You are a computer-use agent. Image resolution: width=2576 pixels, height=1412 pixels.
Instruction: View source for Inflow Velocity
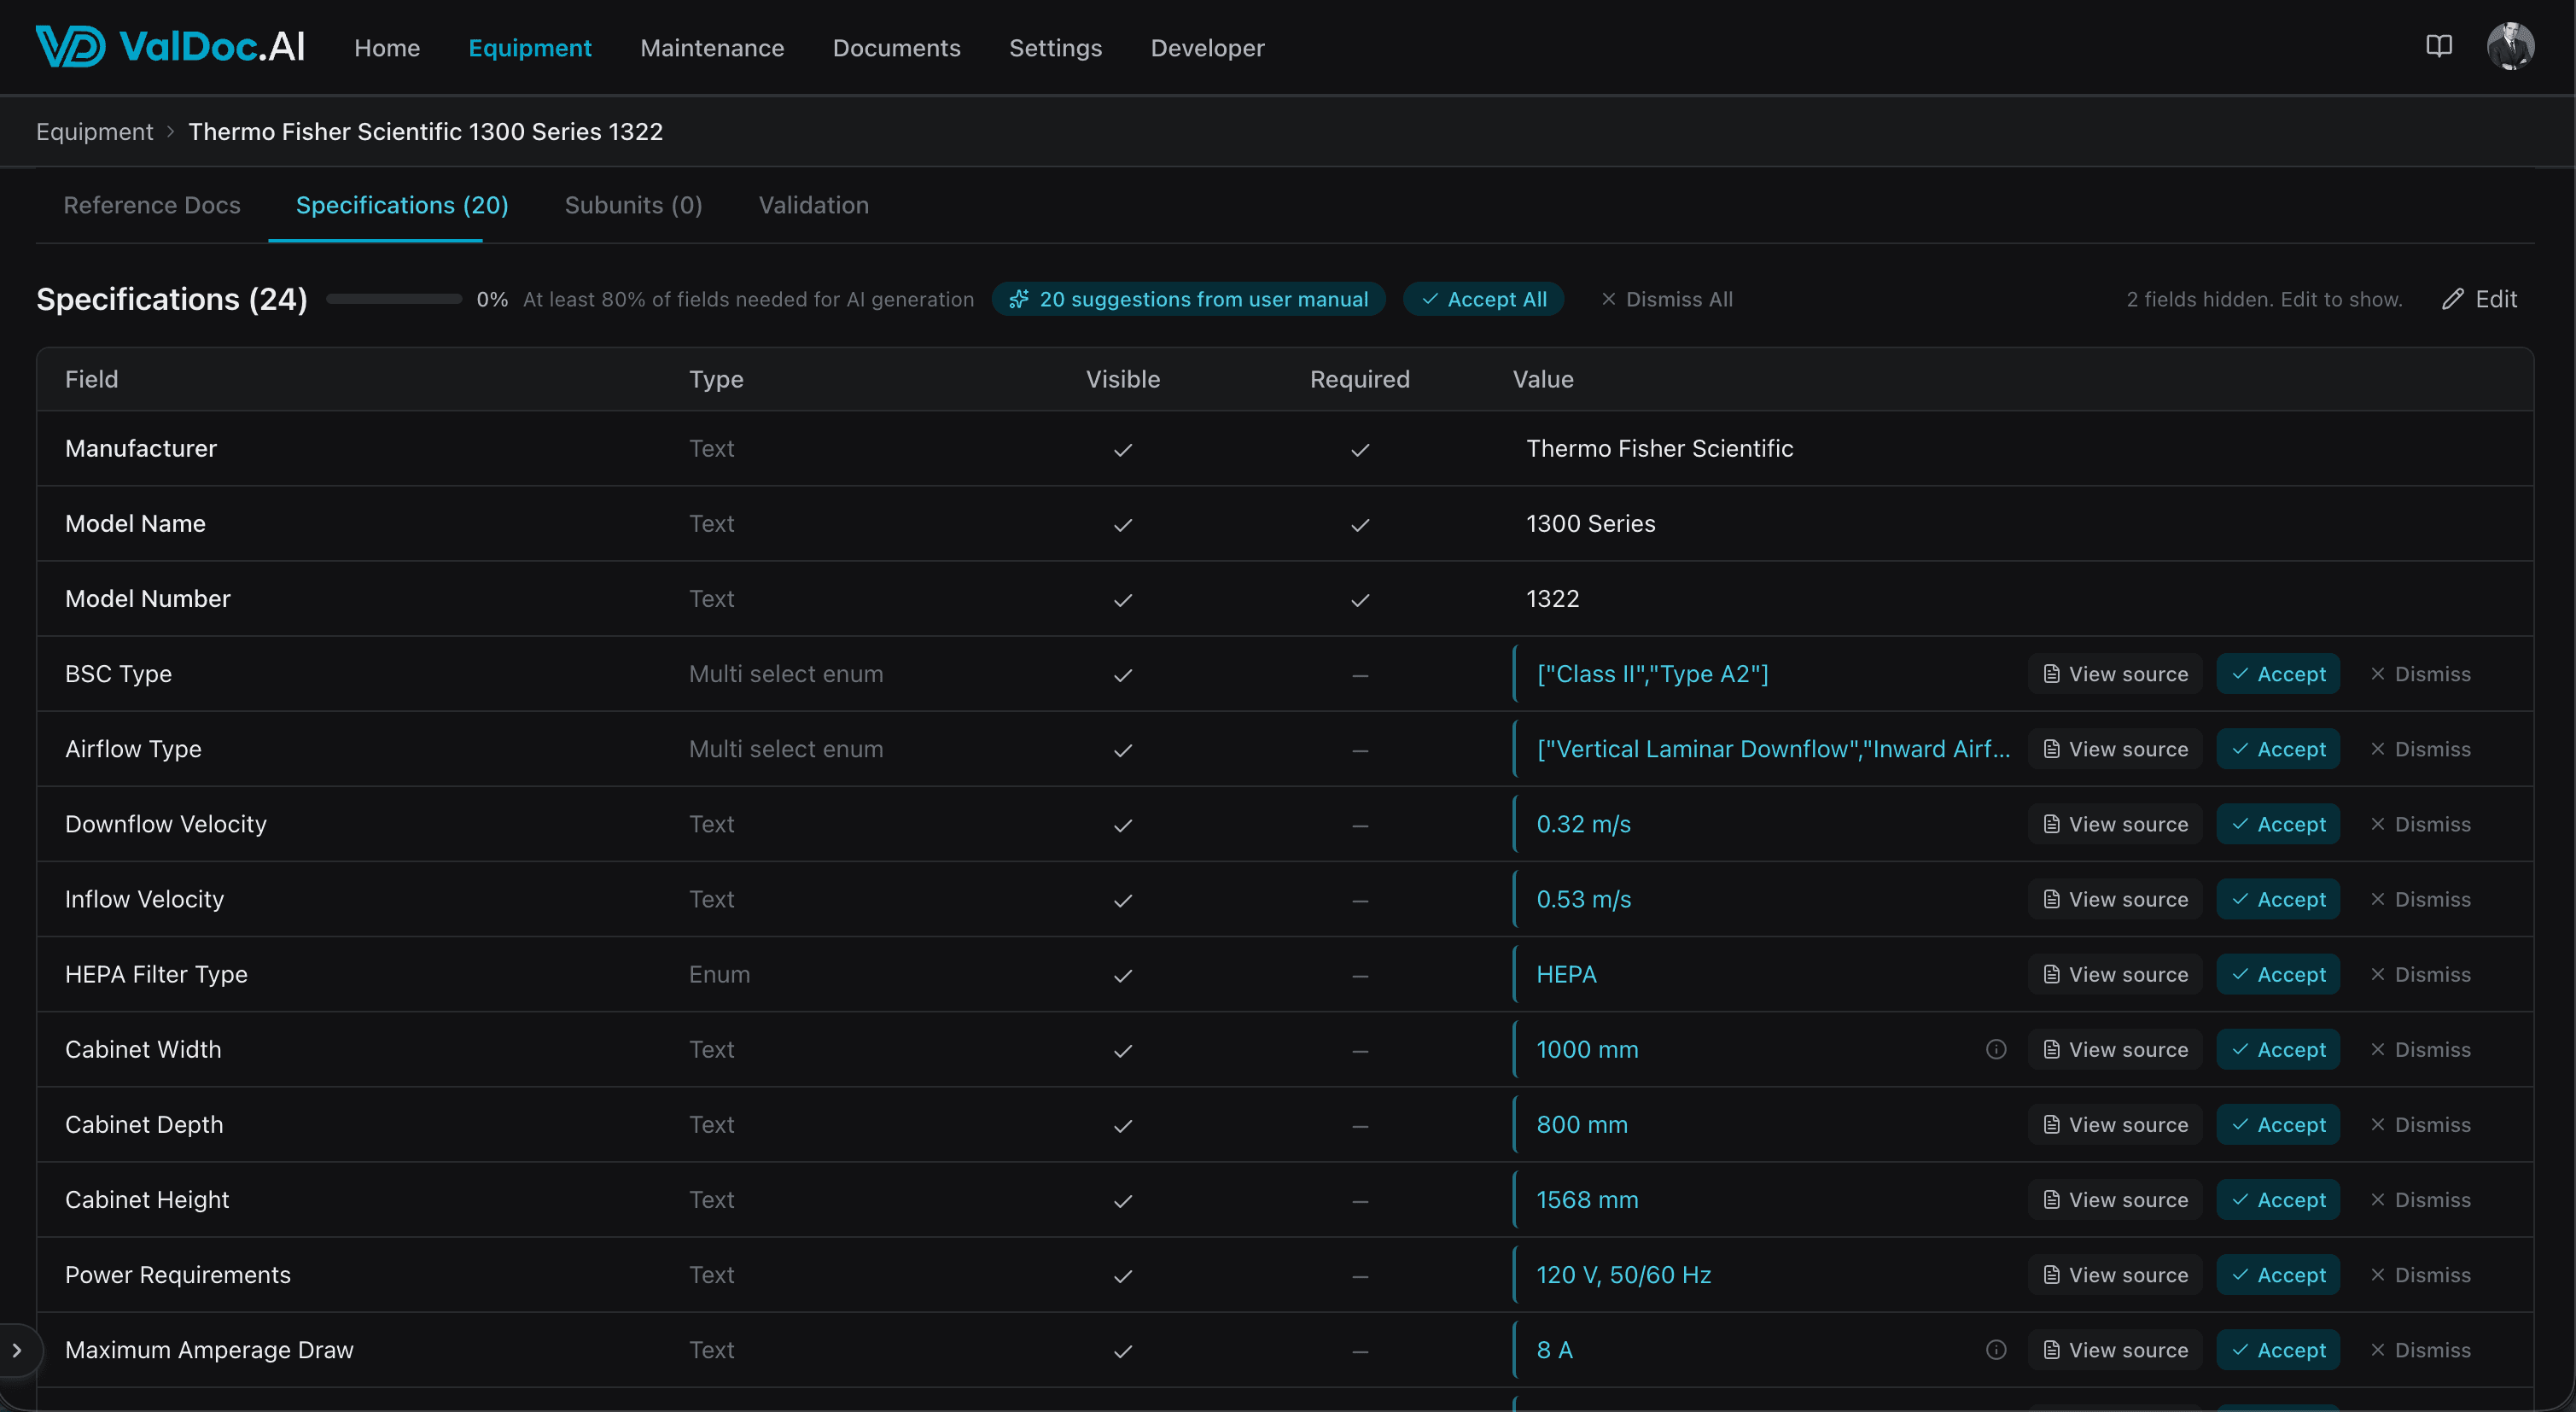pyautogui.click(x=2115, y=899)
